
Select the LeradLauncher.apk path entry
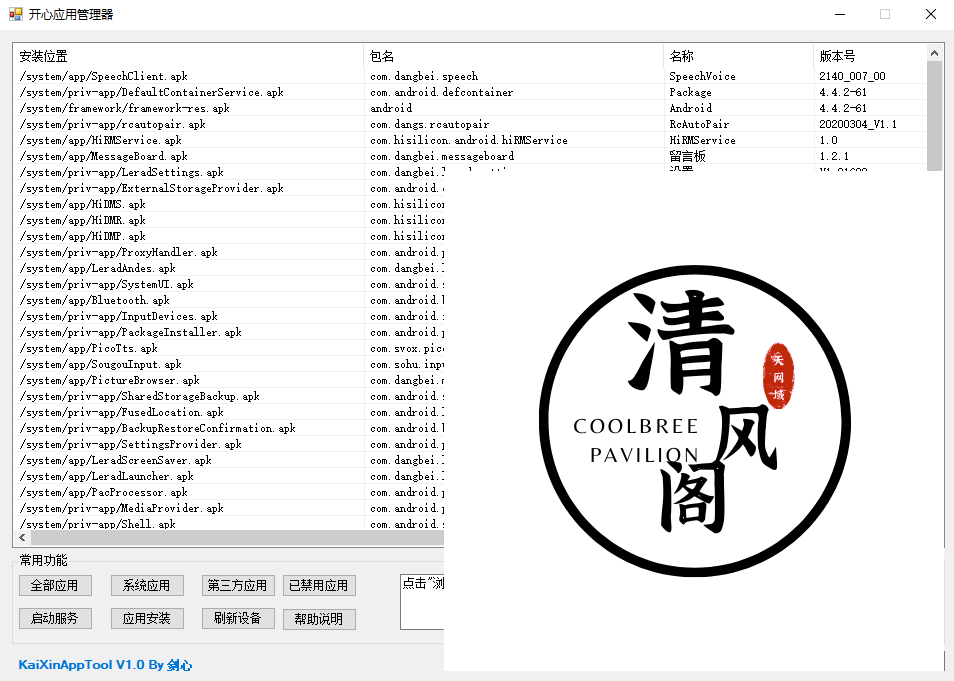point(106,477)
